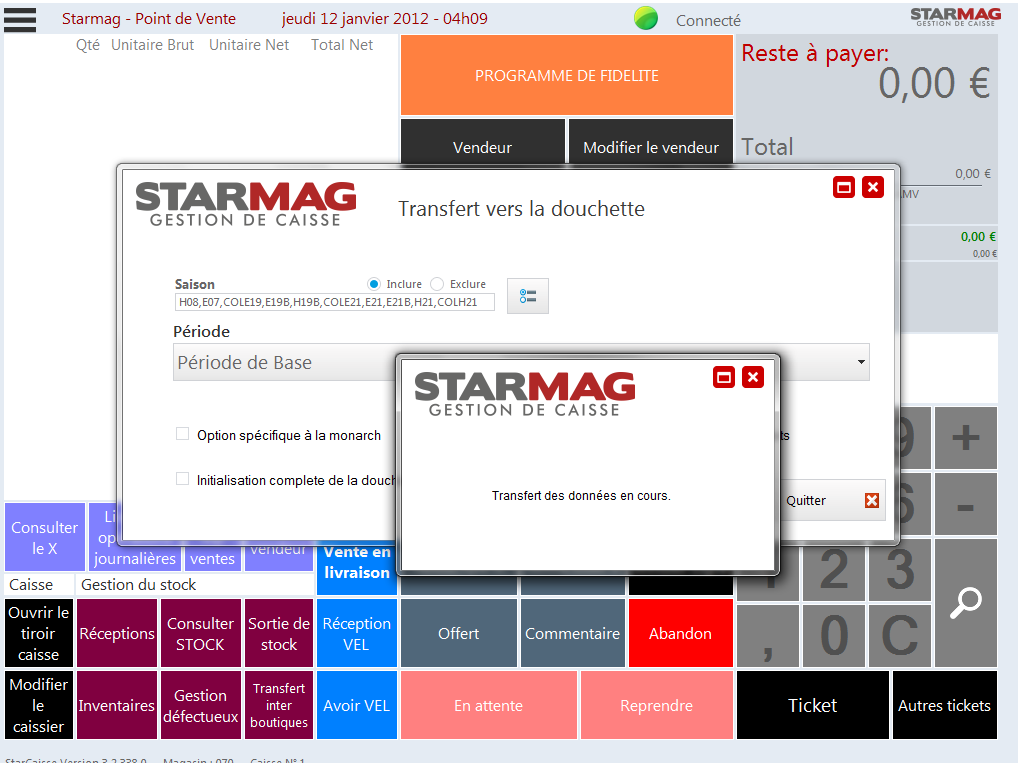
Task: Click keypad digit 0
Action: pyautogui.click(x=834, y=636)
